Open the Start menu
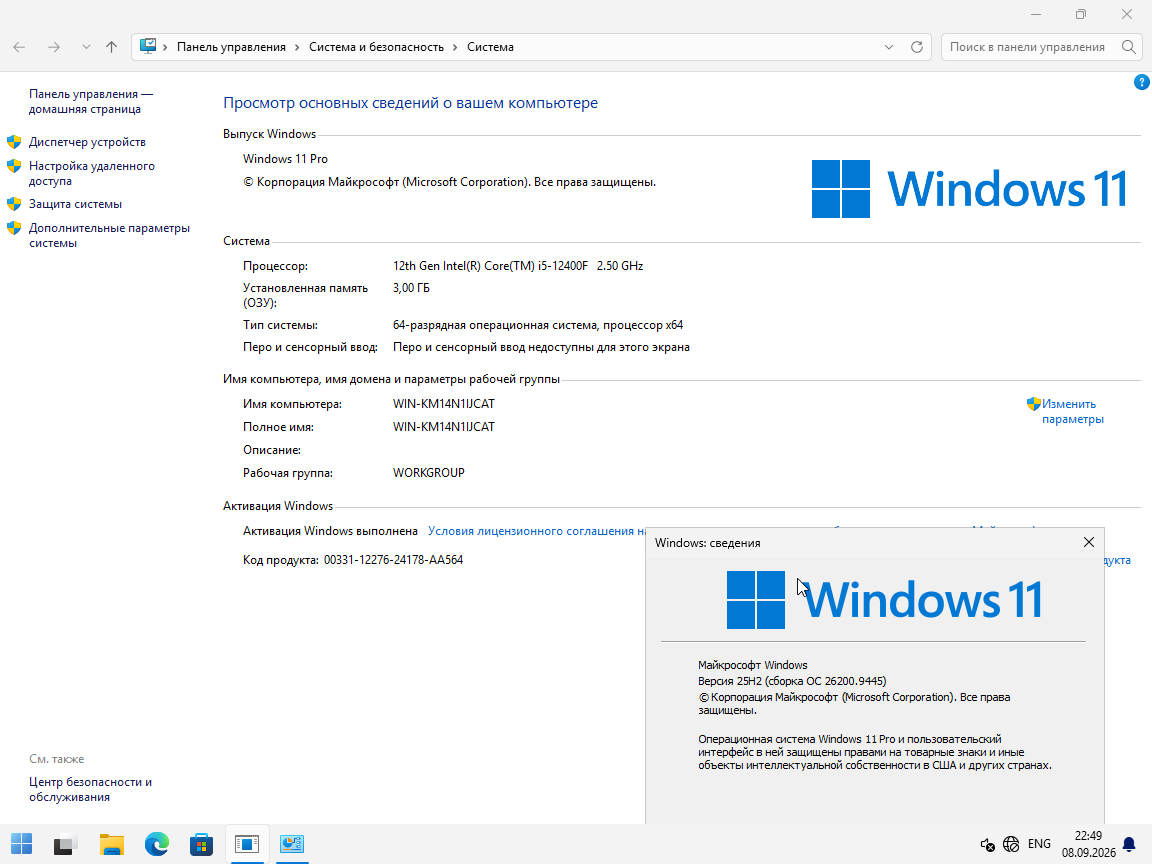The image size is (1152, 864). [21, 844]
